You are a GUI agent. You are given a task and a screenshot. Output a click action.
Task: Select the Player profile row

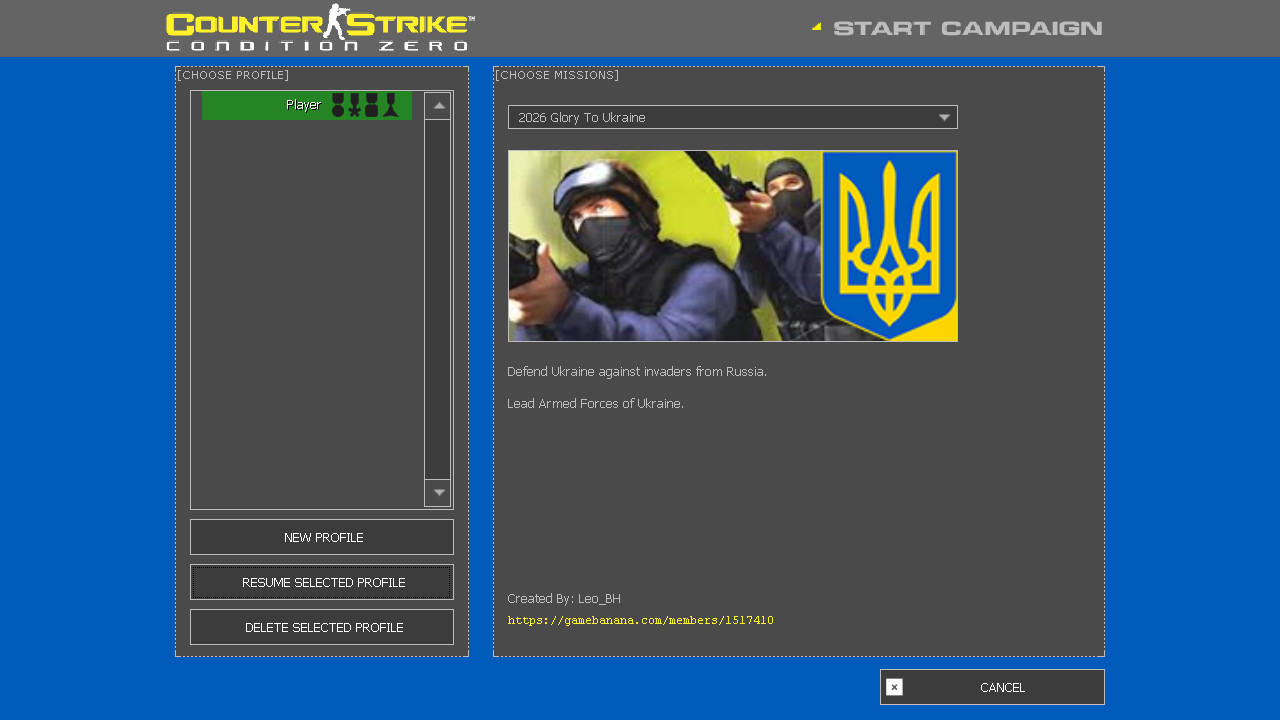307,105
